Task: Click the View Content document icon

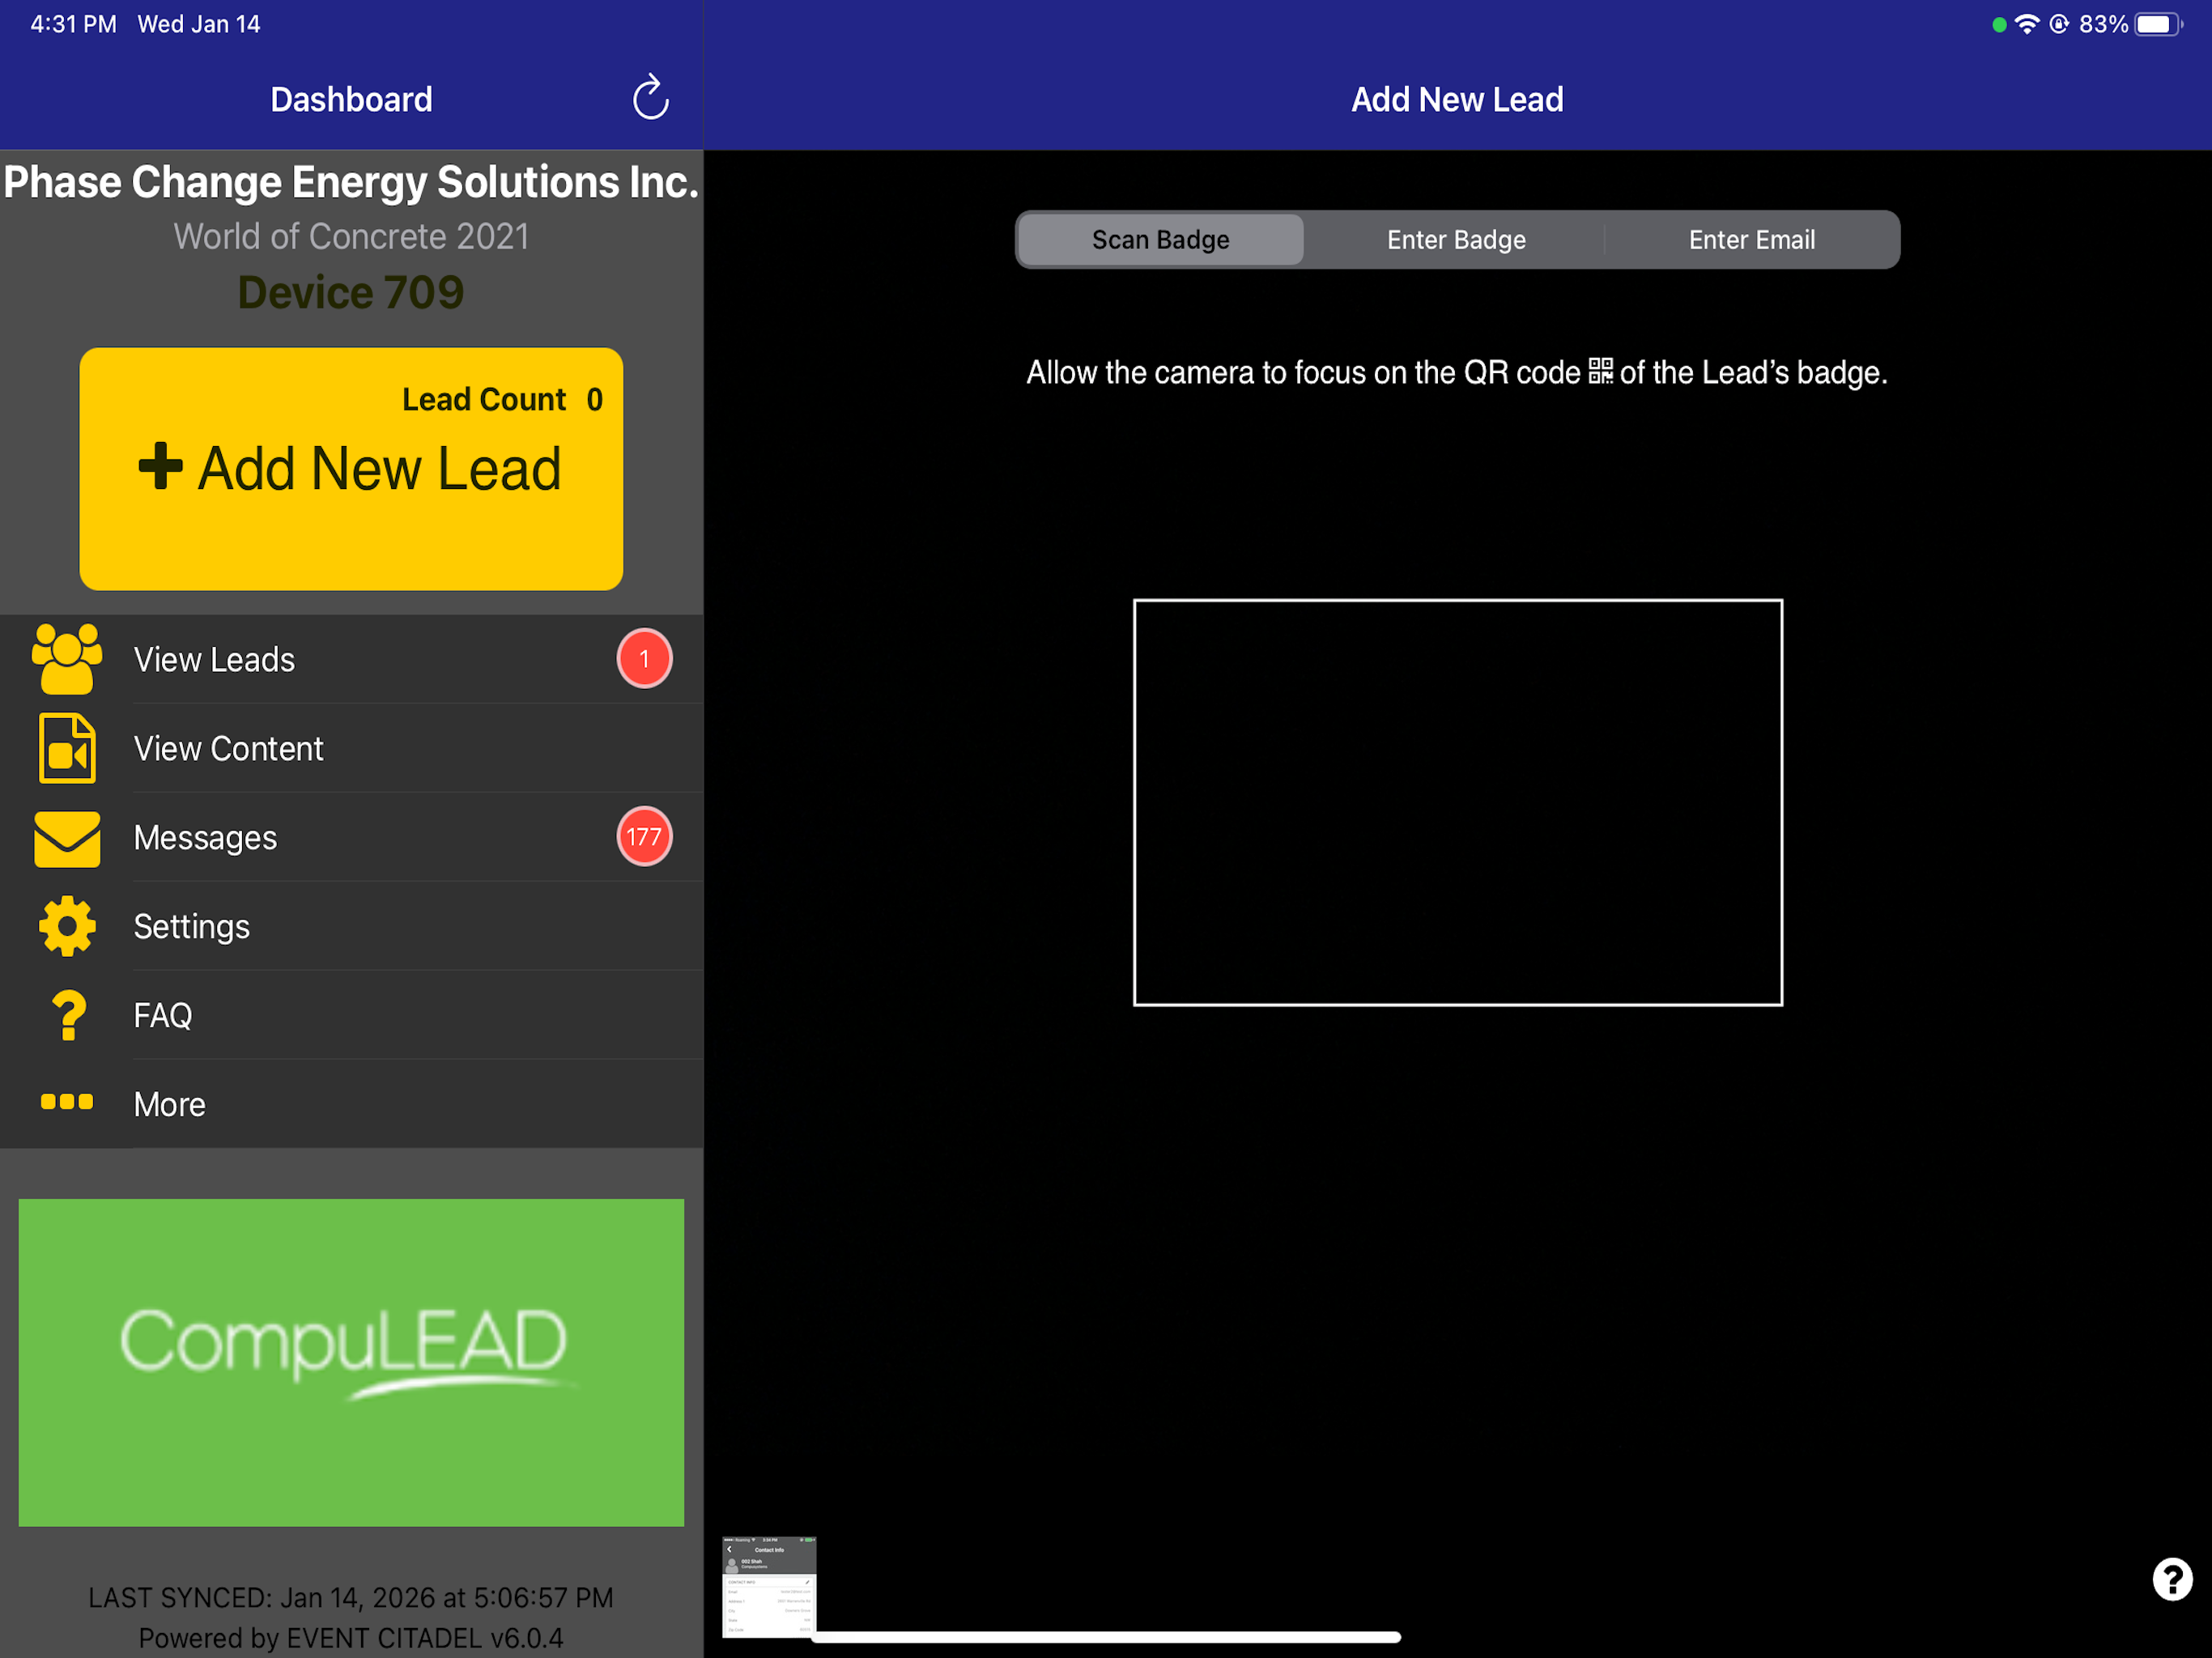Action: point(67,748)
